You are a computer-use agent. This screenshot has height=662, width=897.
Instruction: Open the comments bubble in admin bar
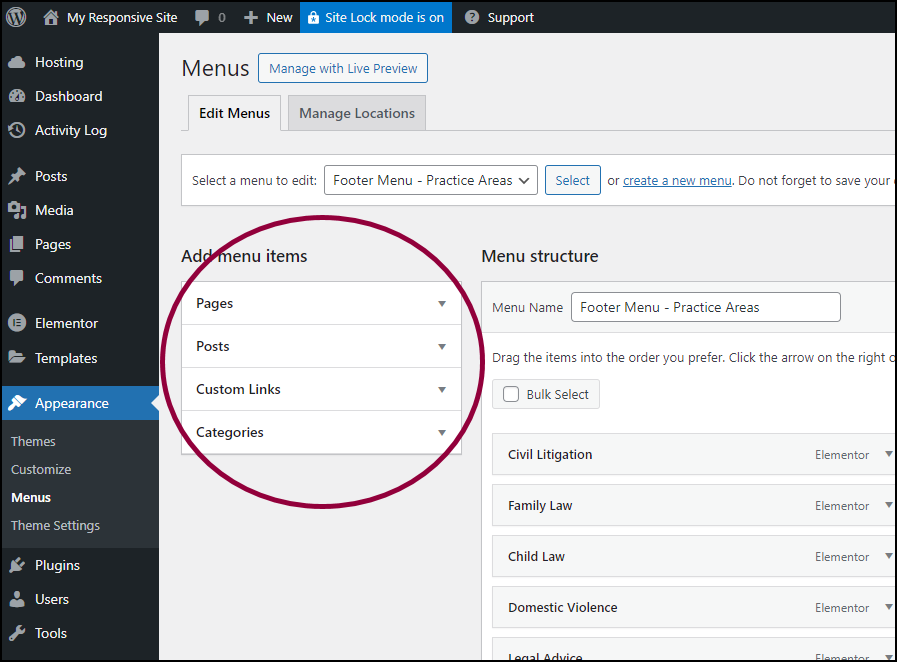pos(210,17)
